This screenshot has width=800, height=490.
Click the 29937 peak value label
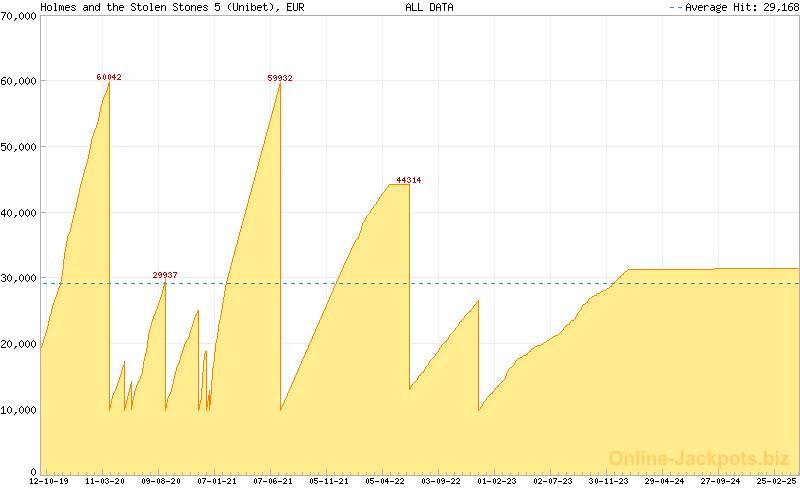pyautogui.click(x=165, y=275)
